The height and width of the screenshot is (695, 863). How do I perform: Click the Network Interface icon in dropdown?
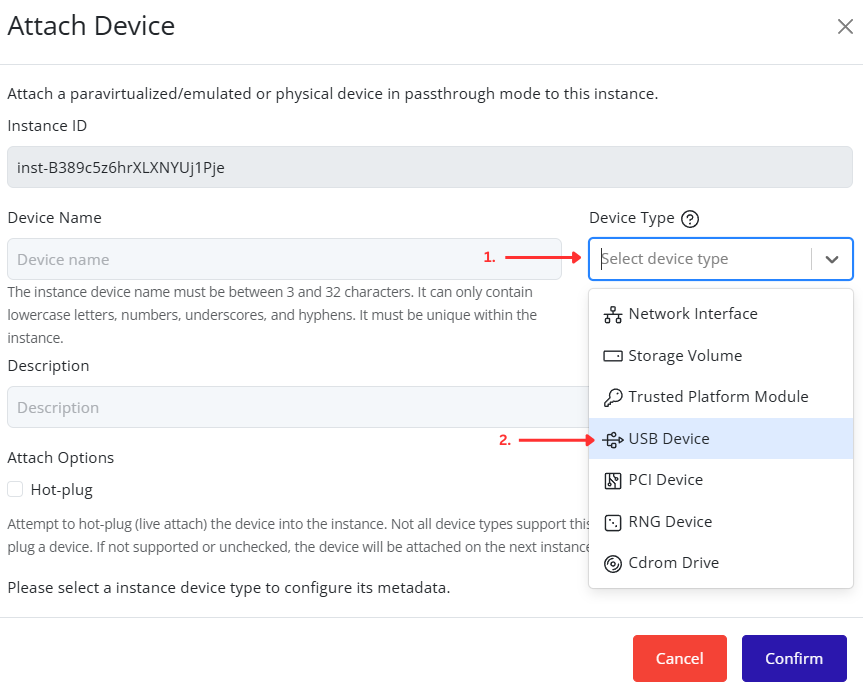[613, 314]
